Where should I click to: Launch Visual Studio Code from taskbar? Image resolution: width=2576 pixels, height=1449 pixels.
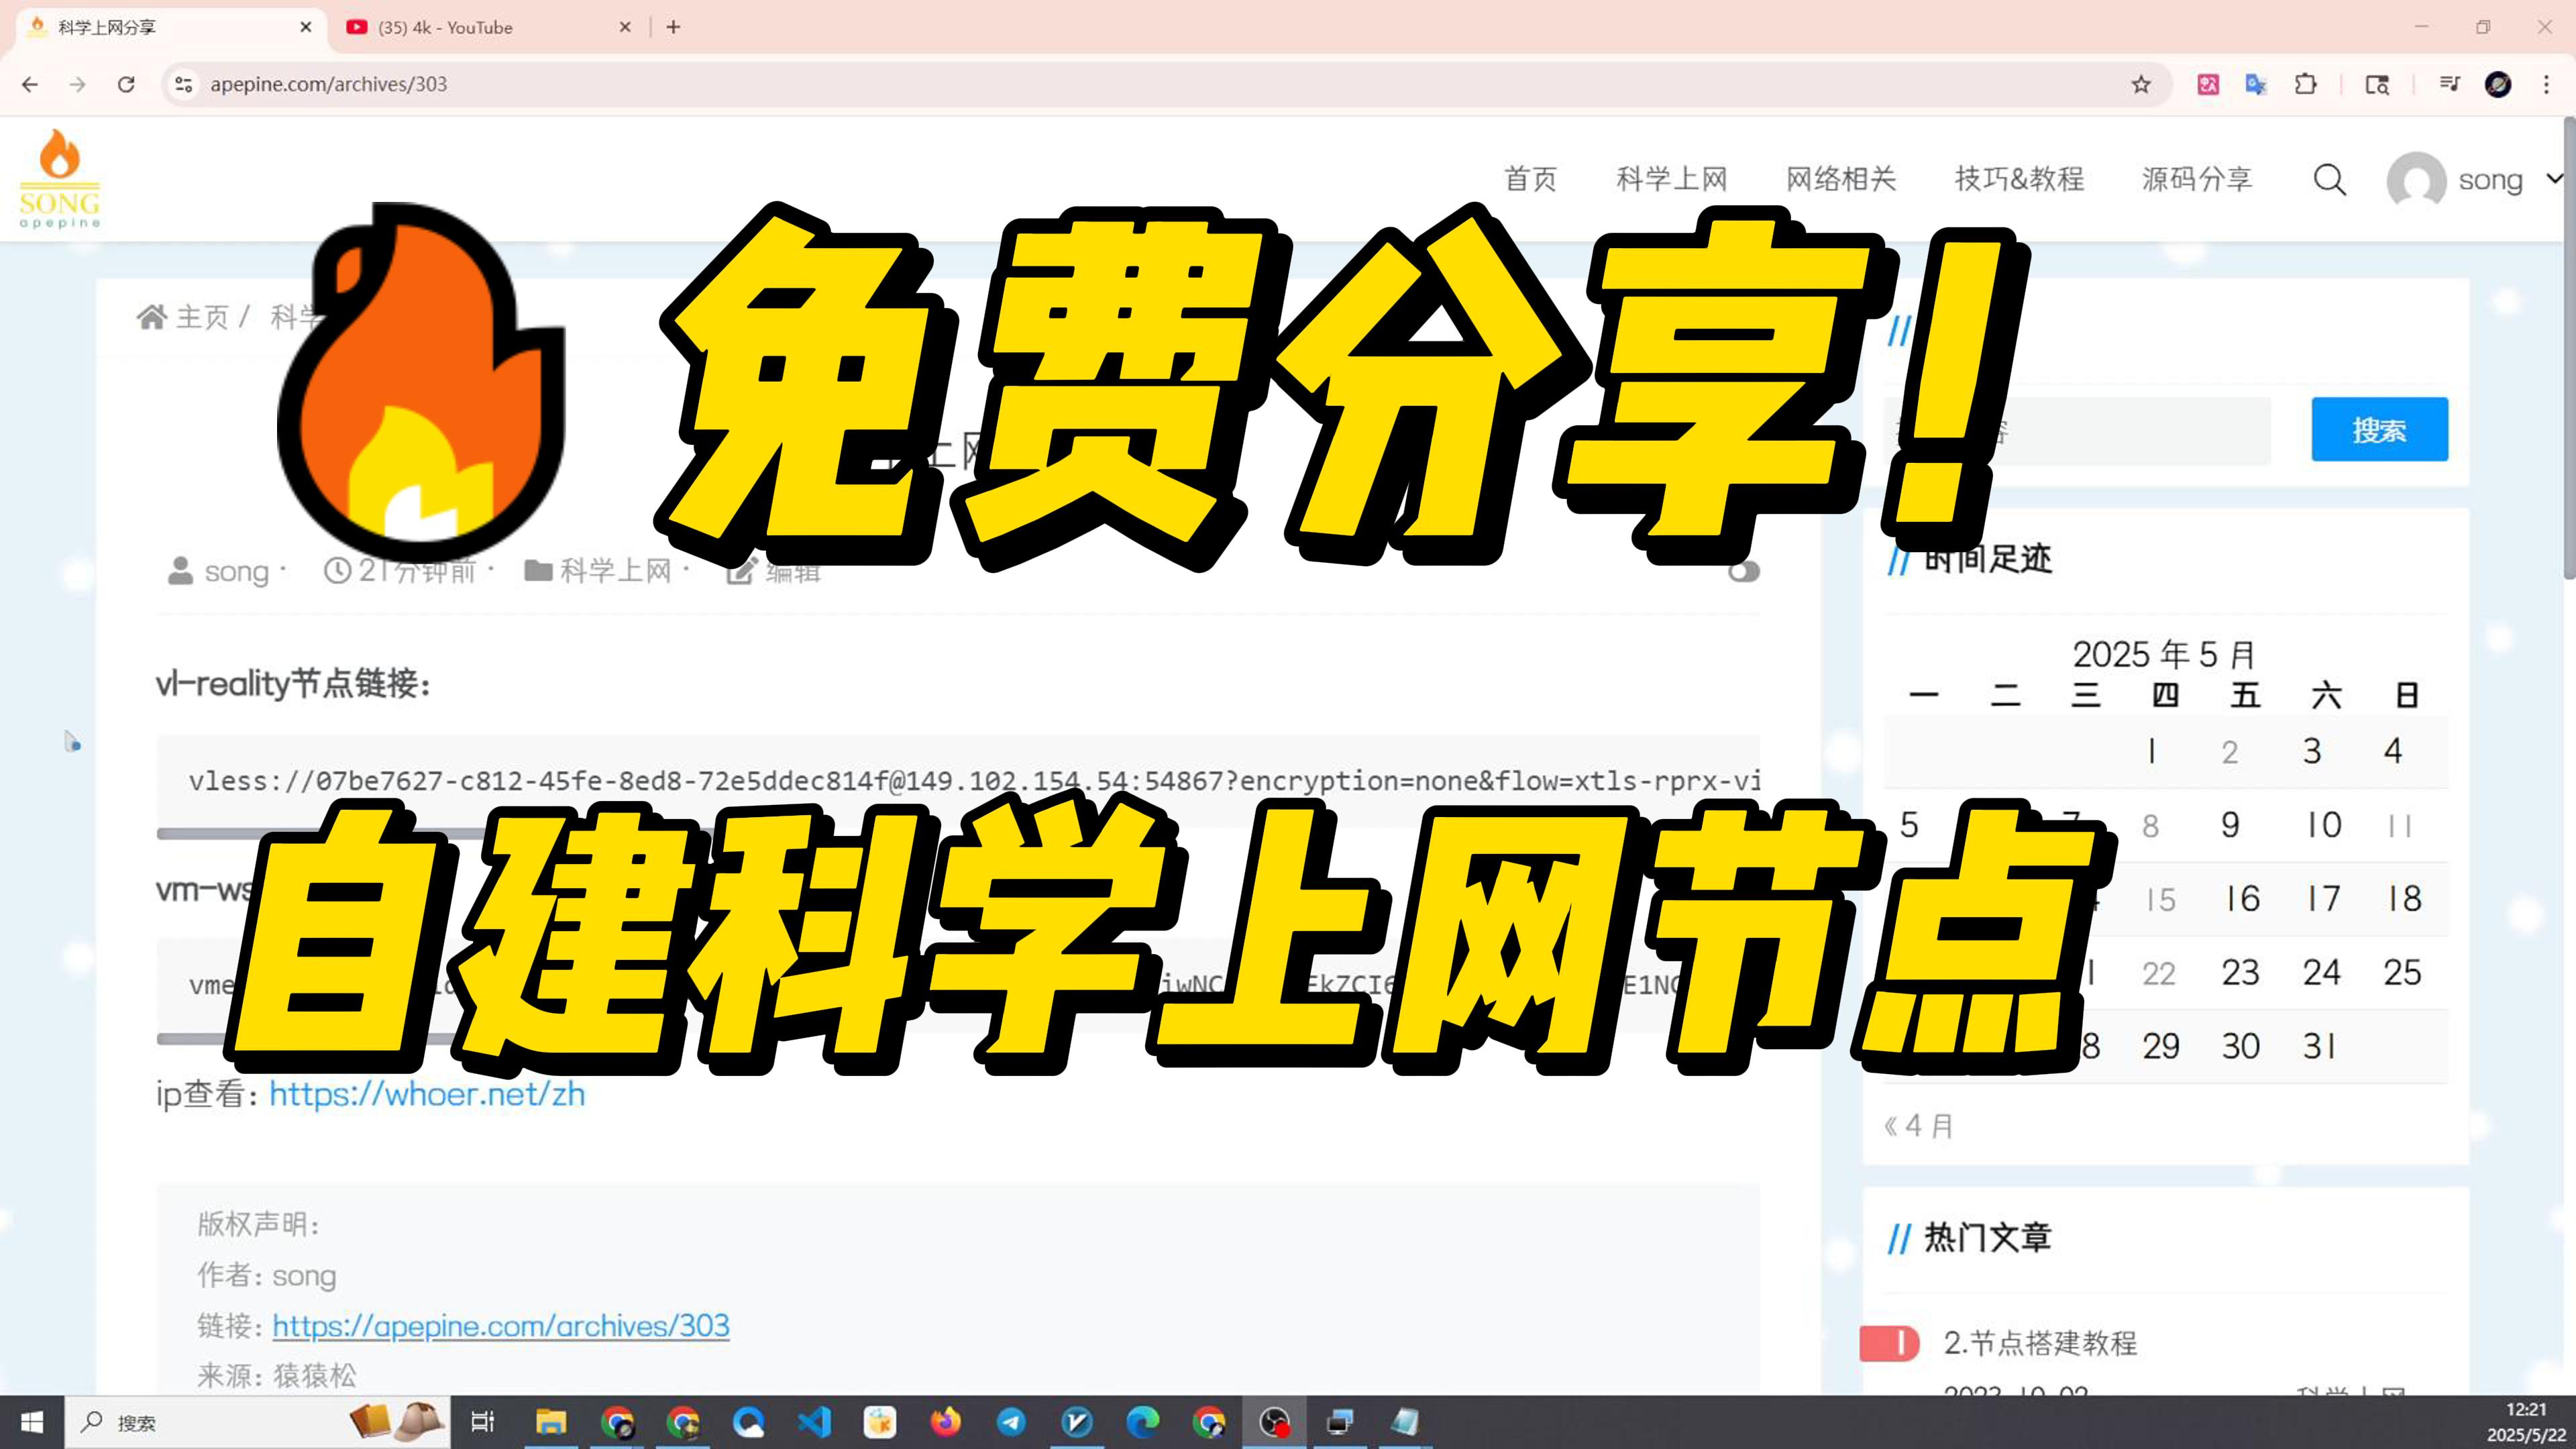[x=815, y=1421]
